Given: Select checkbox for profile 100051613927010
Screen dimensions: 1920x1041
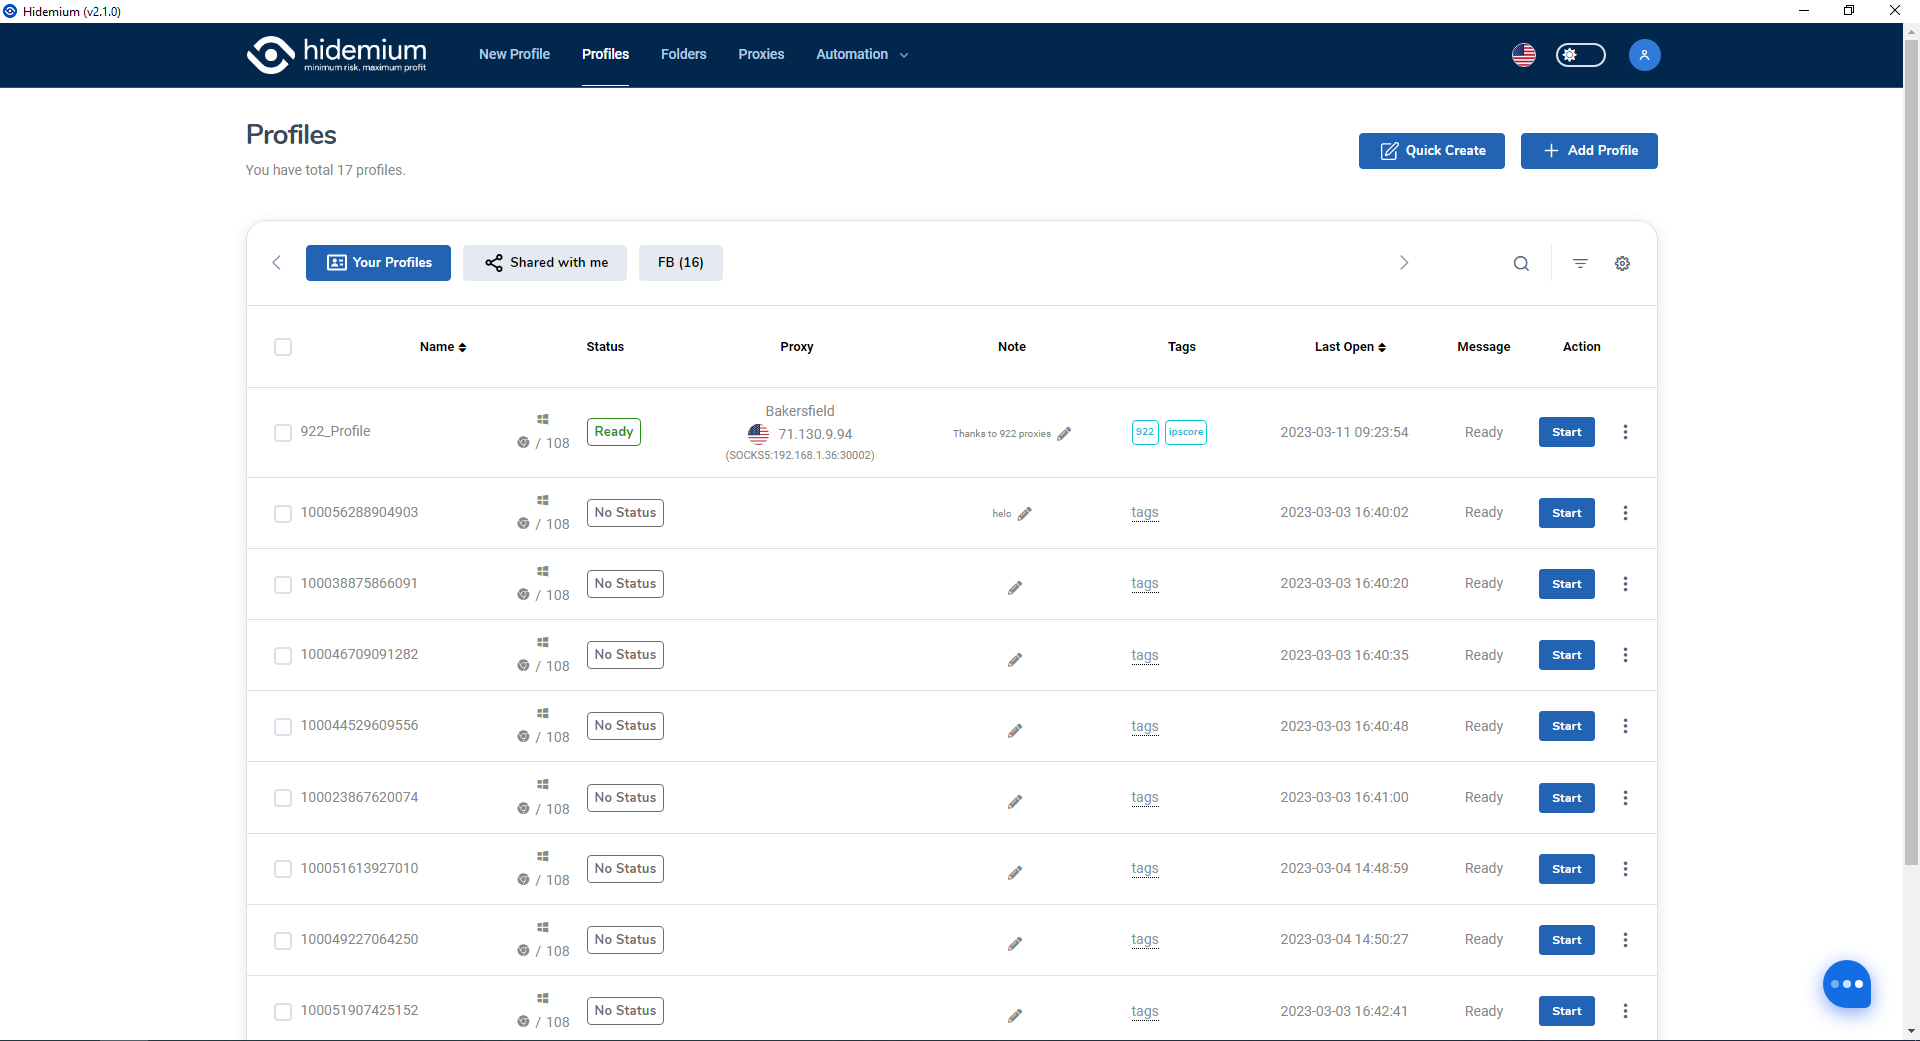Looking at the screenshot, I should pyautogui.click(x=283, y=869).
